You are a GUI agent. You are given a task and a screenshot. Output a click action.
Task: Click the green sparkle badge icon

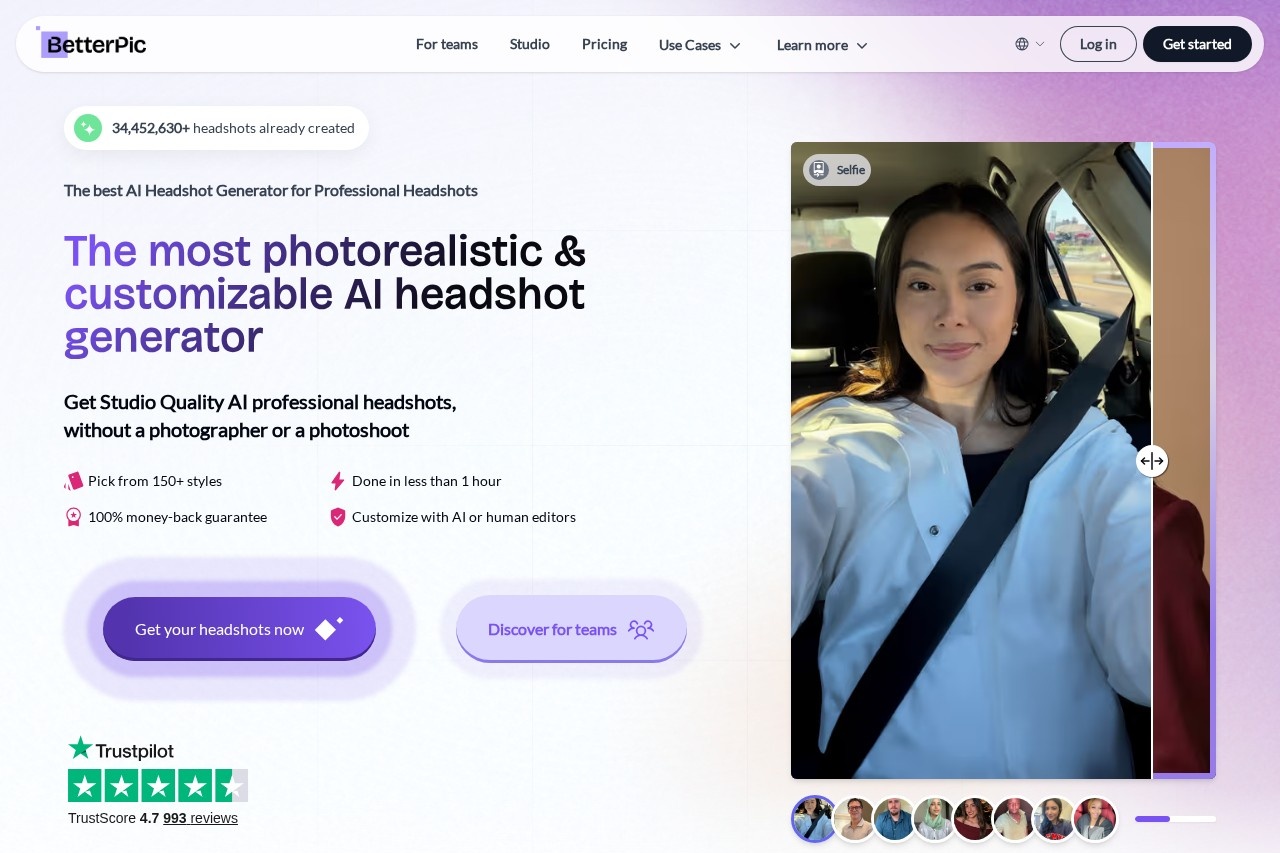click(88, 128)
